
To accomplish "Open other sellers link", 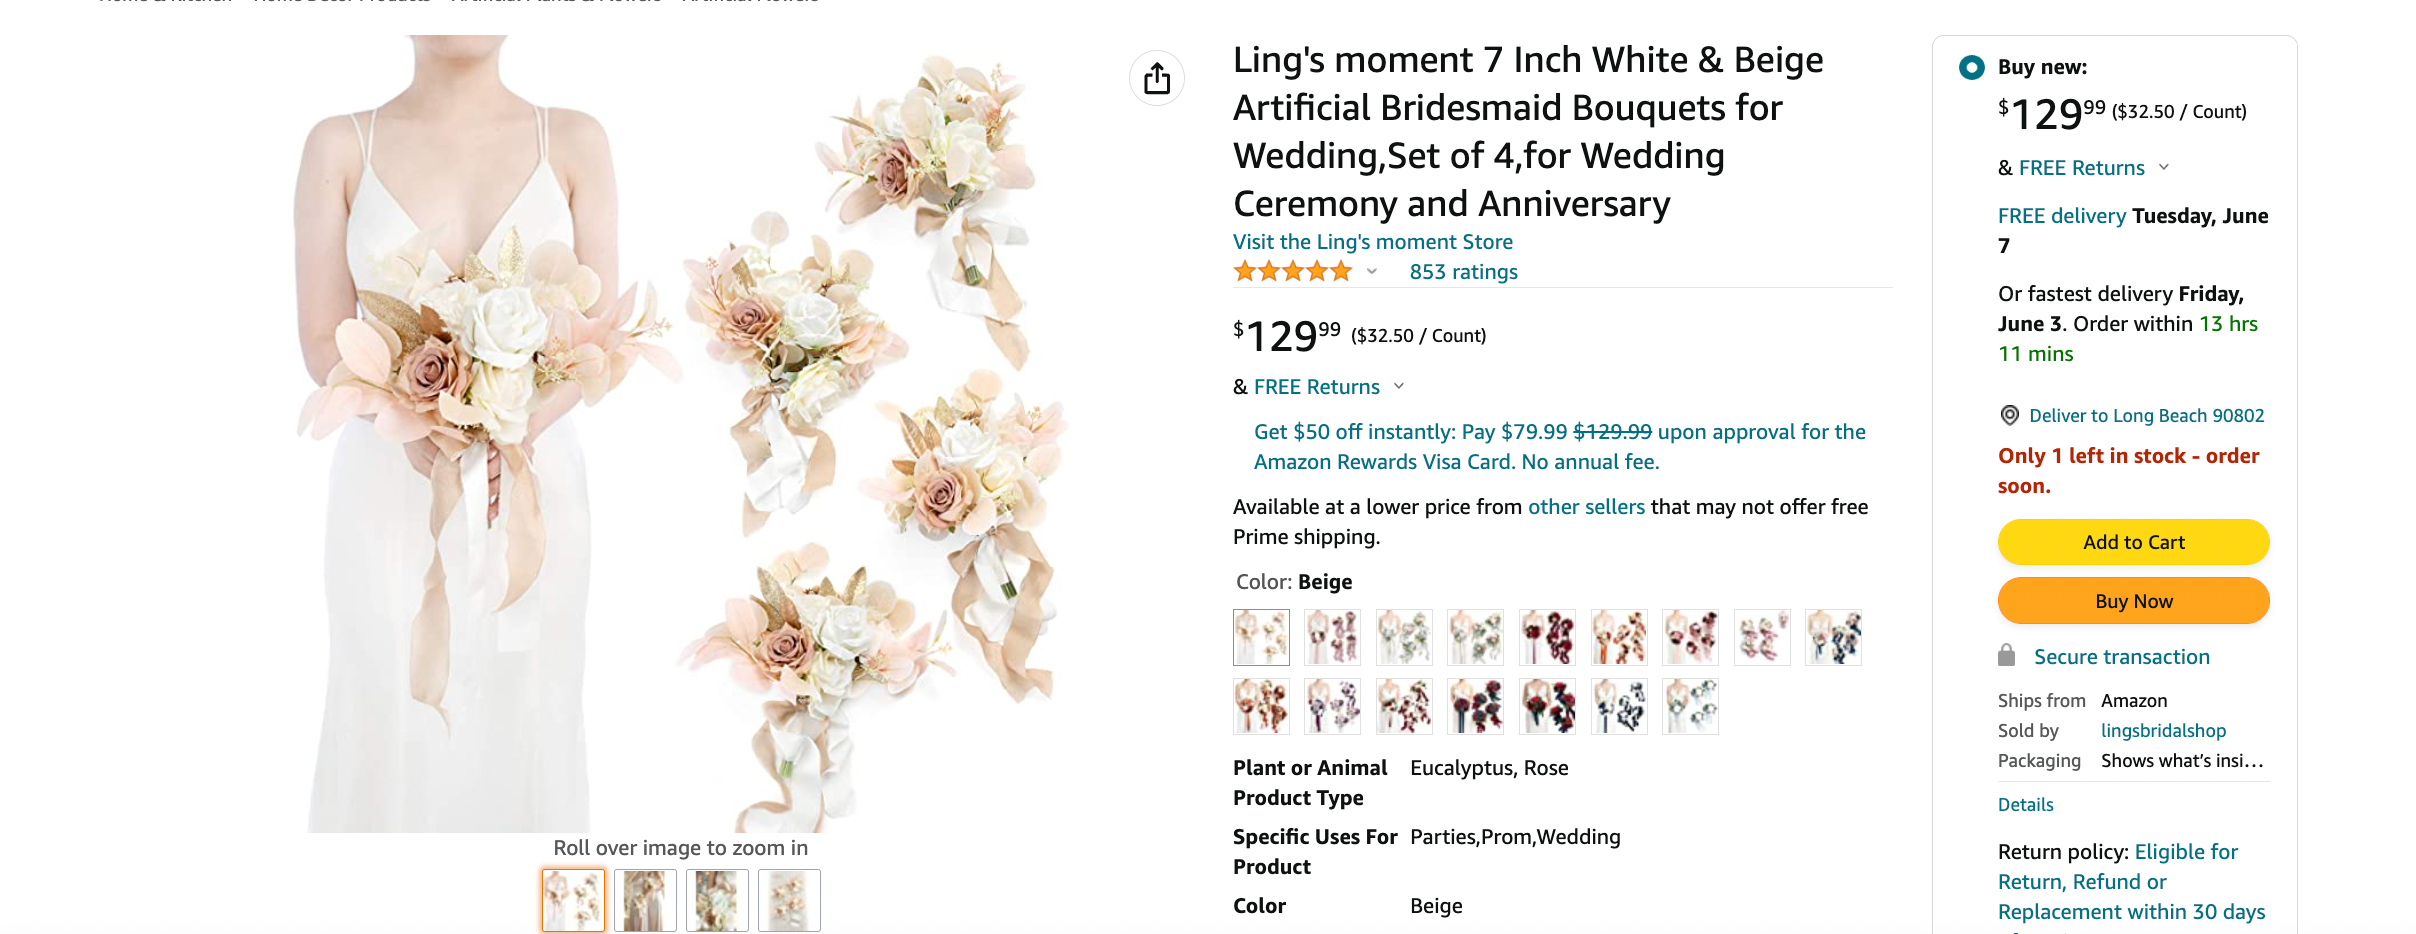I will [1586, 507].
